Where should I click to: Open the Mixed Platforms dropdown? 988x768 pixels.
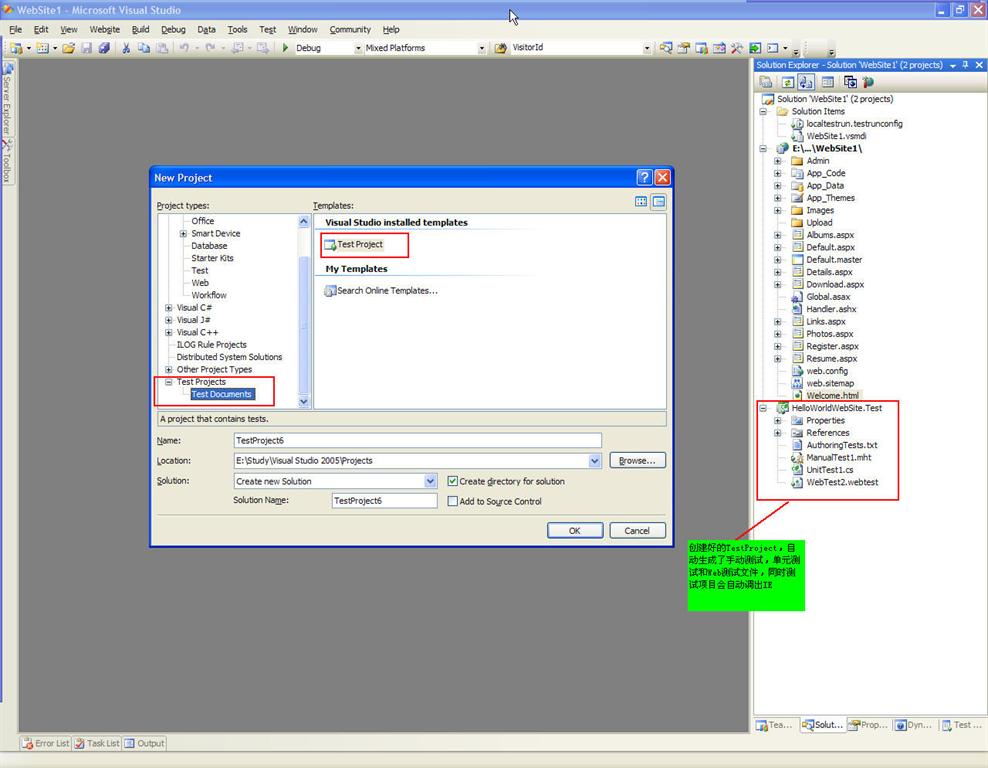click(x=481, y=48)
